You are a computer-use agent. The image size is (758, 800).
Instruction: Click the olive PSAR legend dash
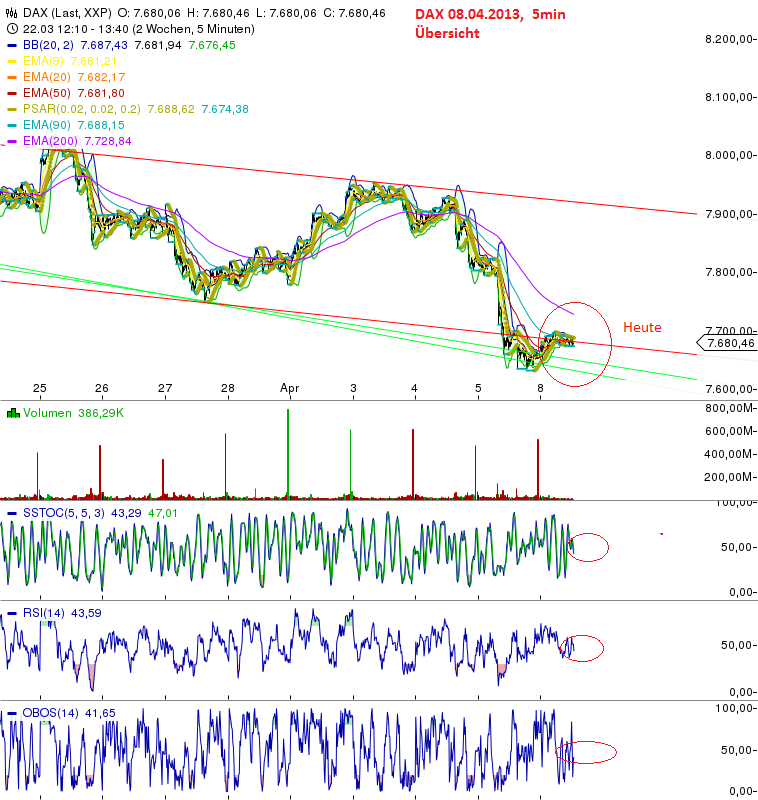(x=12, y=109)
